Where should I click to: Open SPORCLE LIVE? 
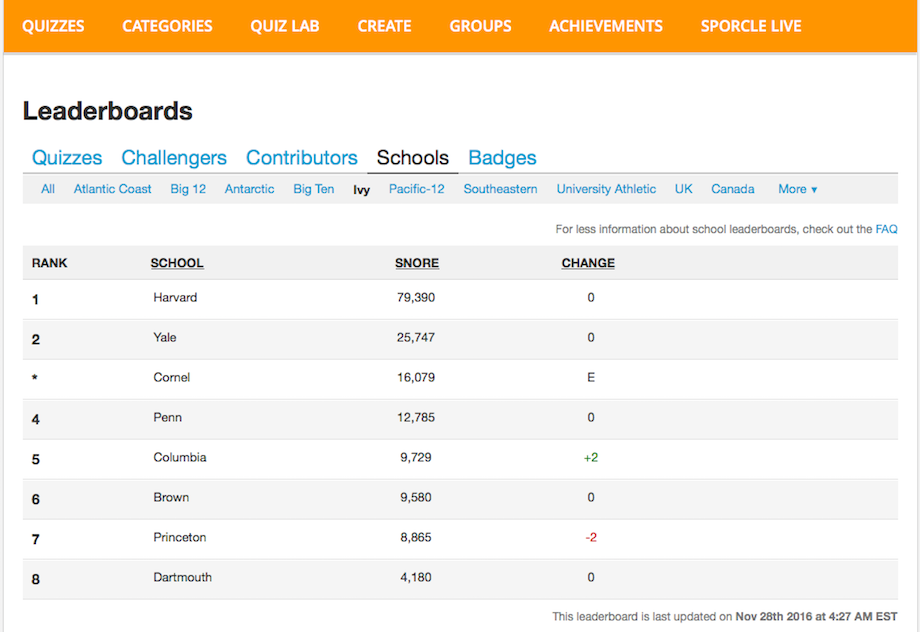click(x=751, y=26)
